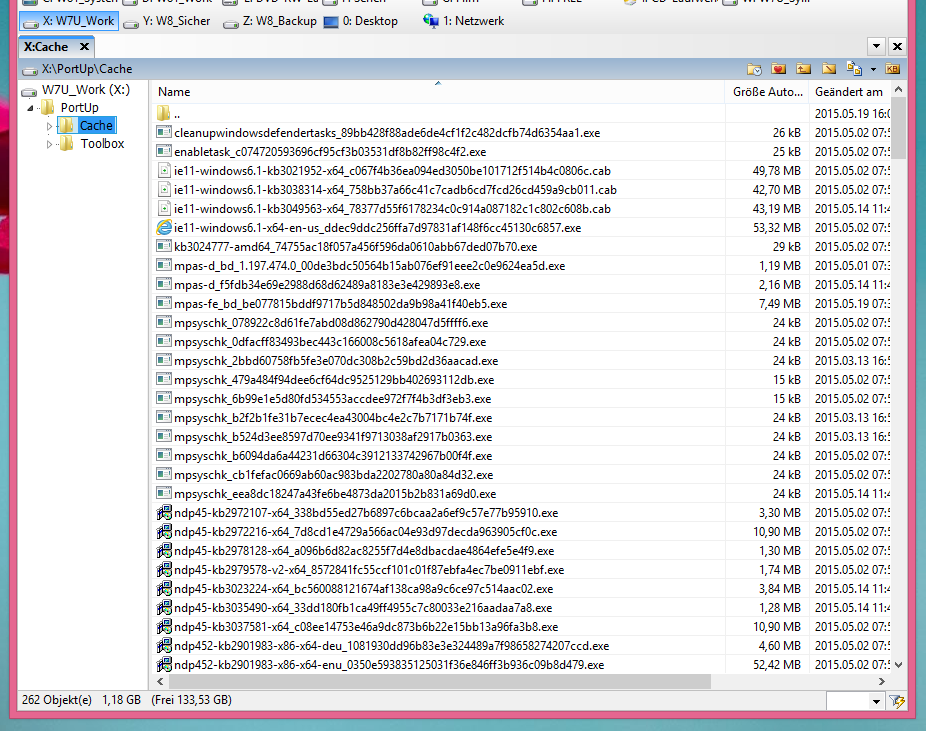Image resolution: width=926 pixels, height=731 pixels.
Task: Select the Cache folder in the tree
Action: (96, 125)
